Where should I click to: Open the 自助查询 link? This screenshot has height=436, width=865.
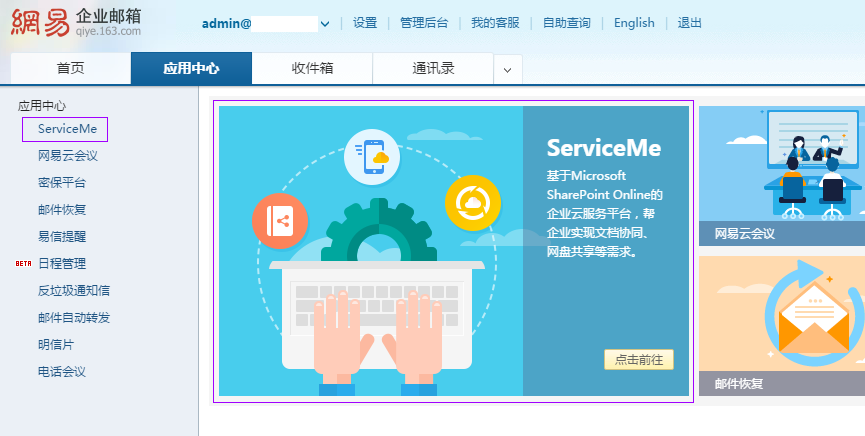tap(567, 23)
